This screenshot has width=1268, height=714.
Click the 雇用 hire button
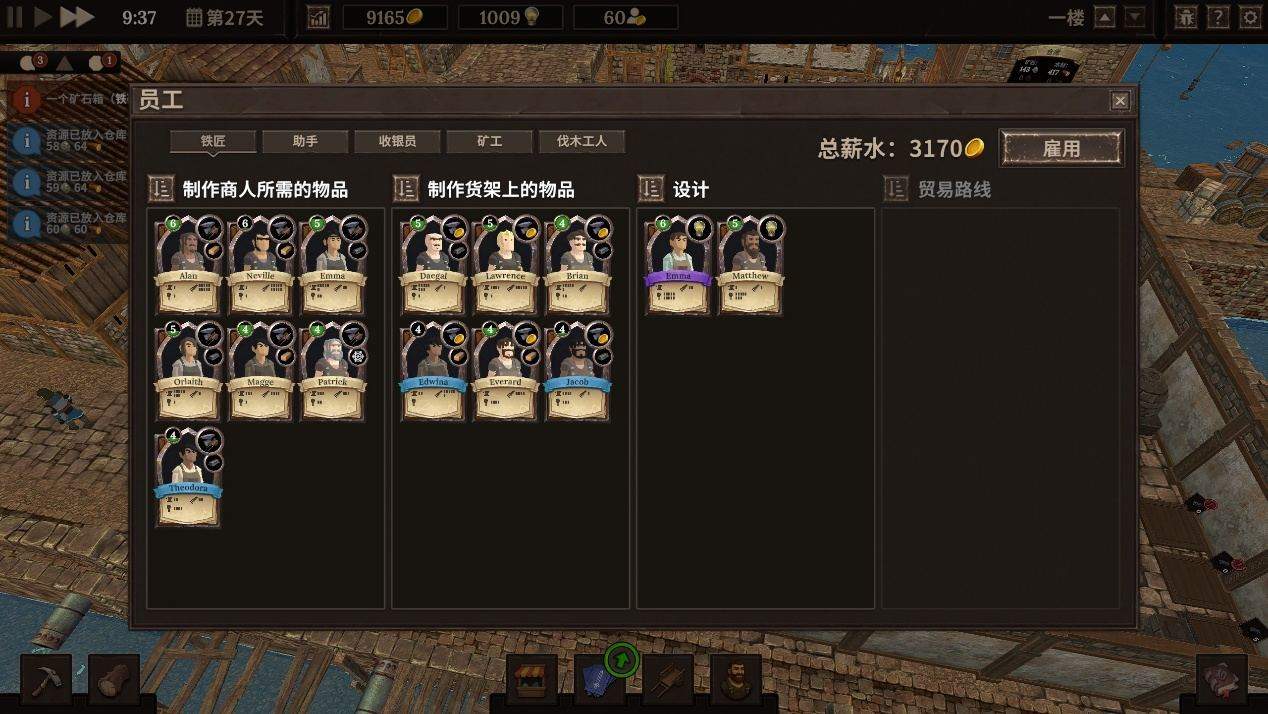point(1062,148)
